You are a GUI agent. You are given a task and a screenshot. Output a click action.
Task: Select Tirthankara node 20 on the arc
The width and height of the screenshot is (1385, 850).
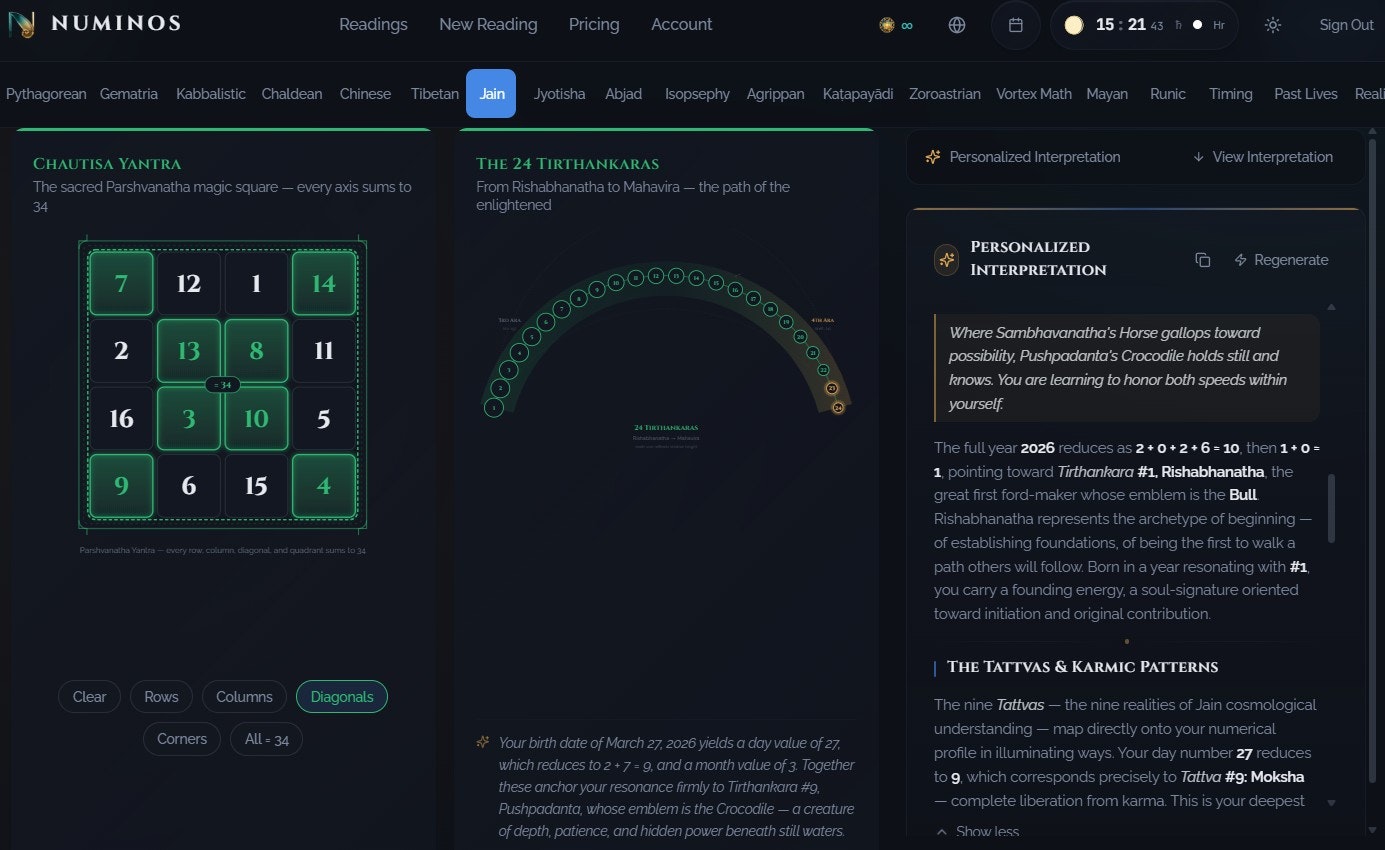[800, 337]
